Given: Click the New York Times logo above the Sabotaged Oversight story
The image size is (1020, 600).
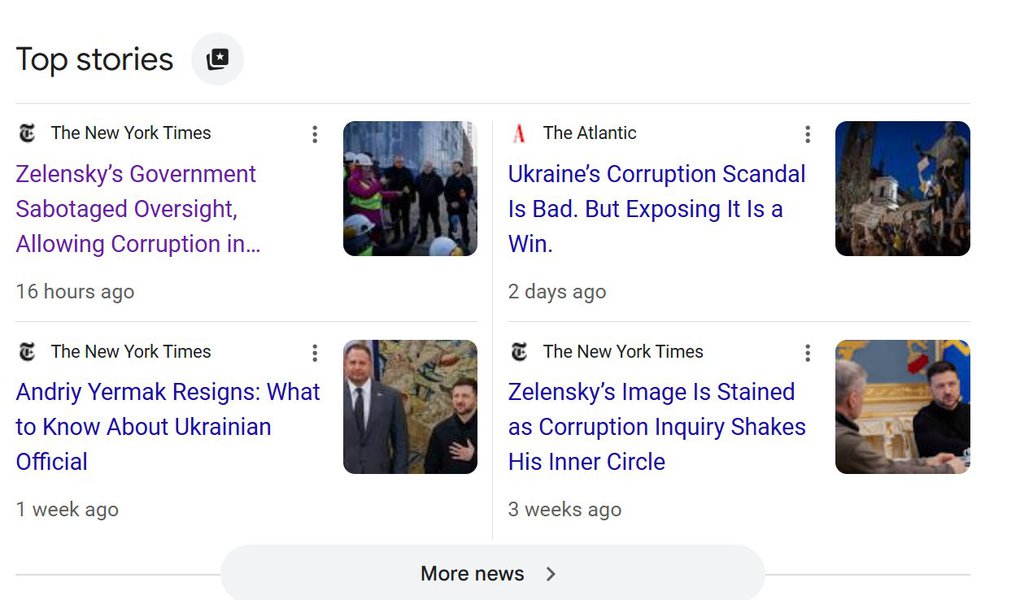Looking at the screenshot, I should (27, 133).
